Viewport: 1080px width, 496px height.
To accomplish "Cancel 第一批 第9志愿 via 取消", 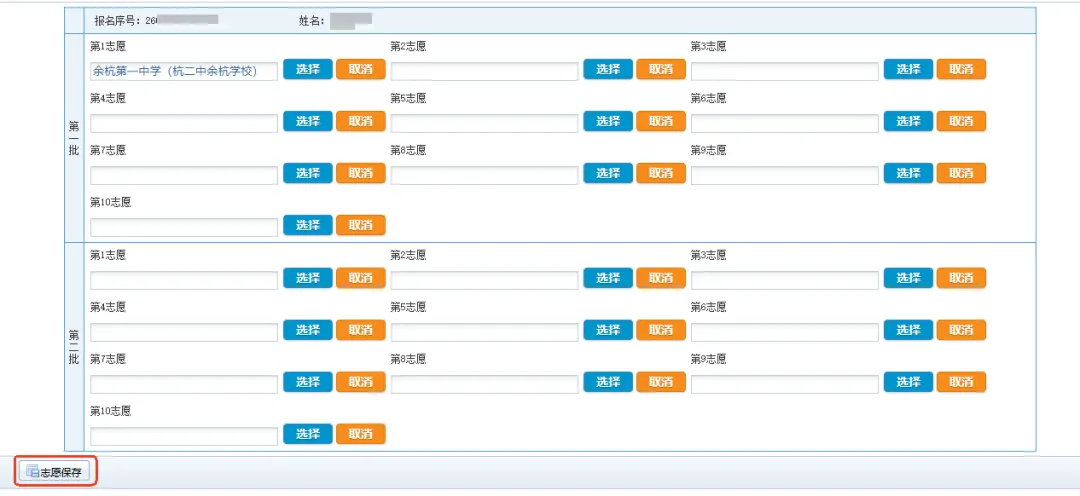I will click(x=961, y=174).
